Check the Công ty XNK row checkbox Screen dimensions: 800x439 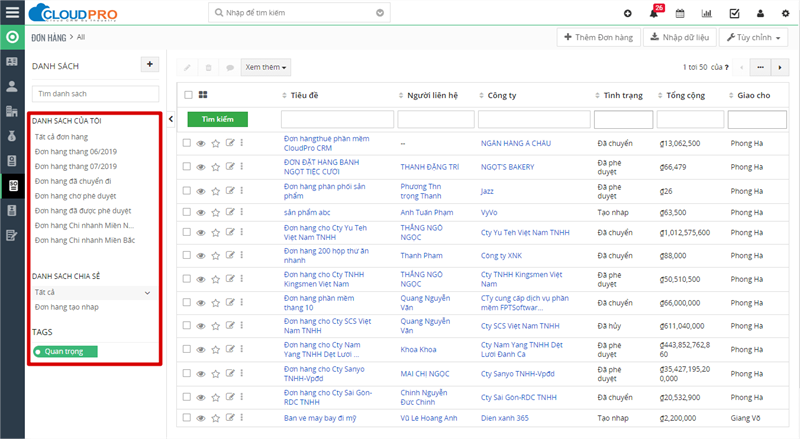[x=187, y=255]
